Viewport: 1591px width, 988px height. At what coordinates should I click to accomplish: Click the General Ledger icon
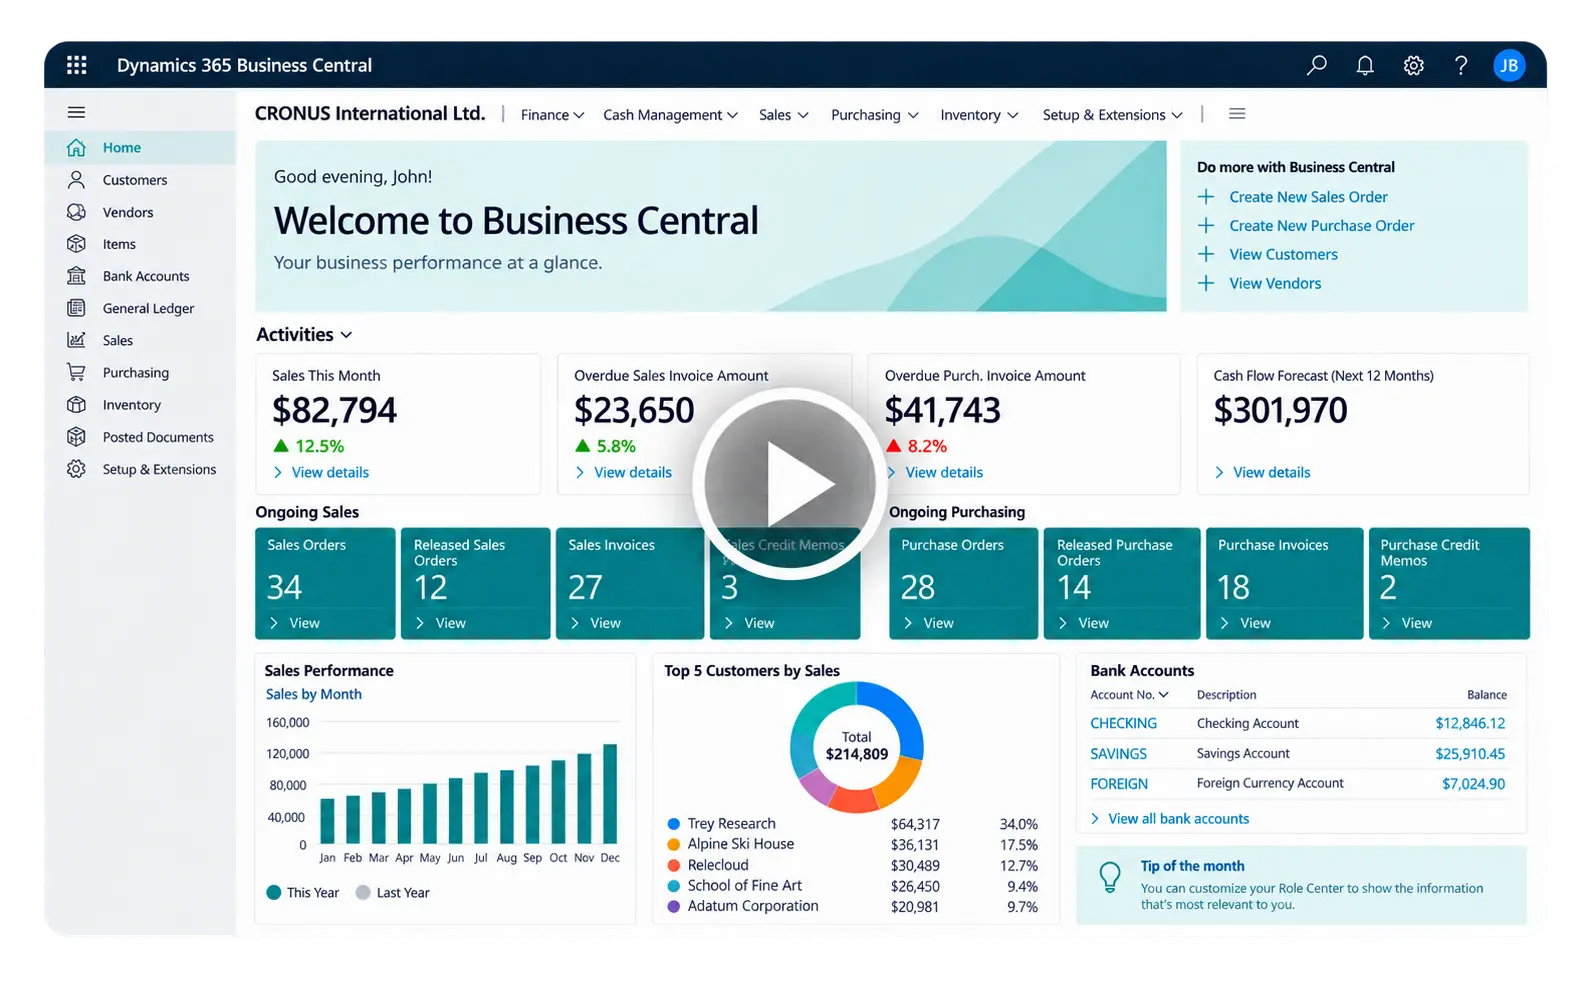[76, 308]
